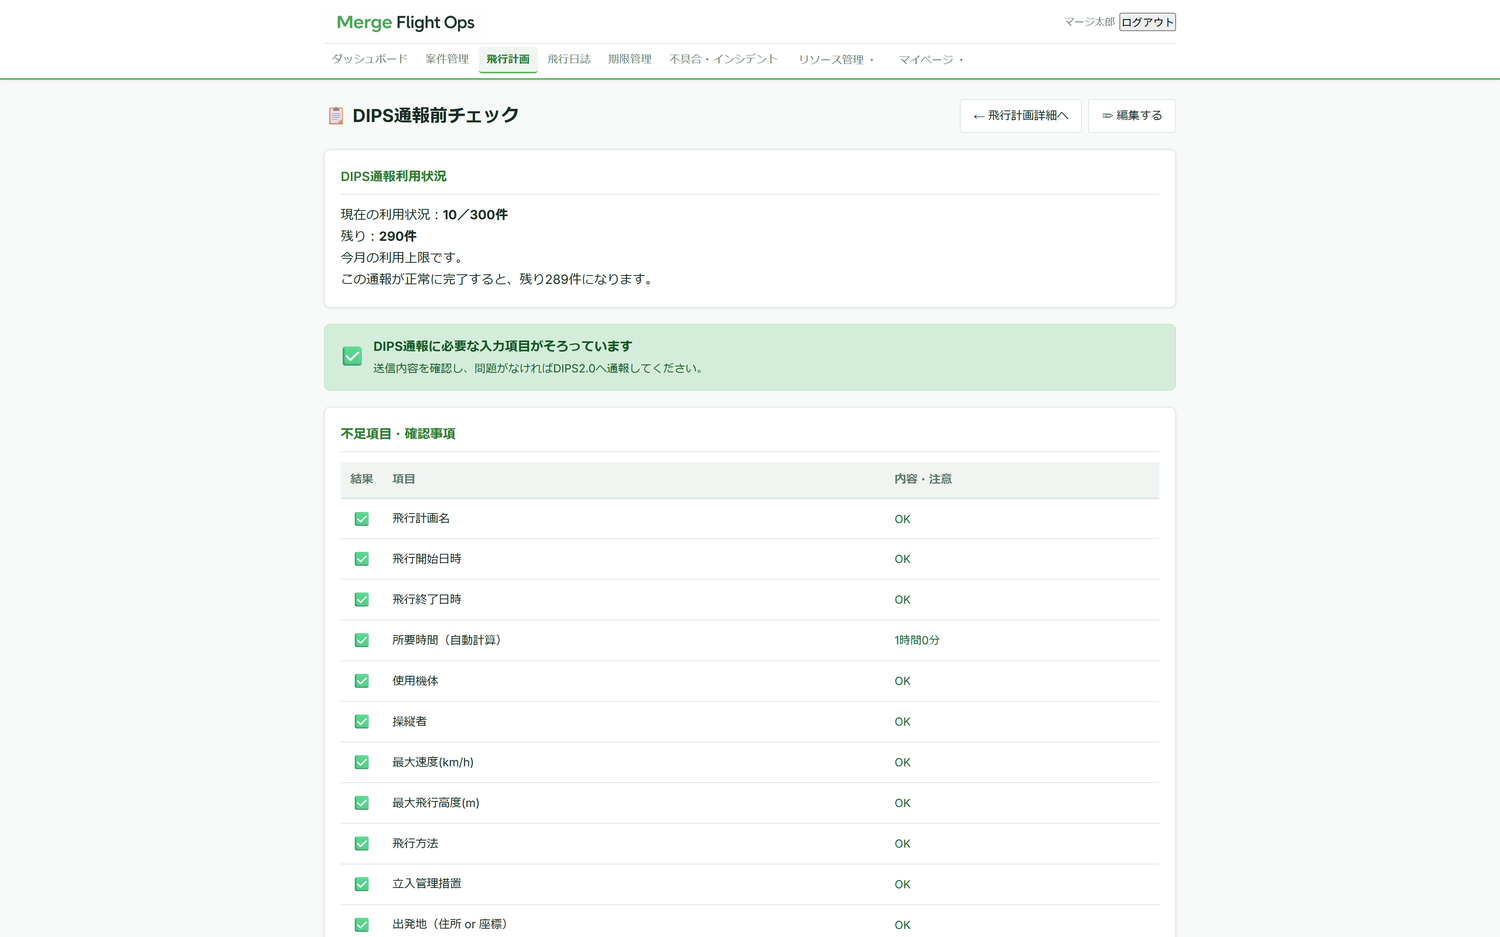Viewport: 1500px width, 937px height.
Task: Select the 飛行計画 tab
Action: coord(508,59)
